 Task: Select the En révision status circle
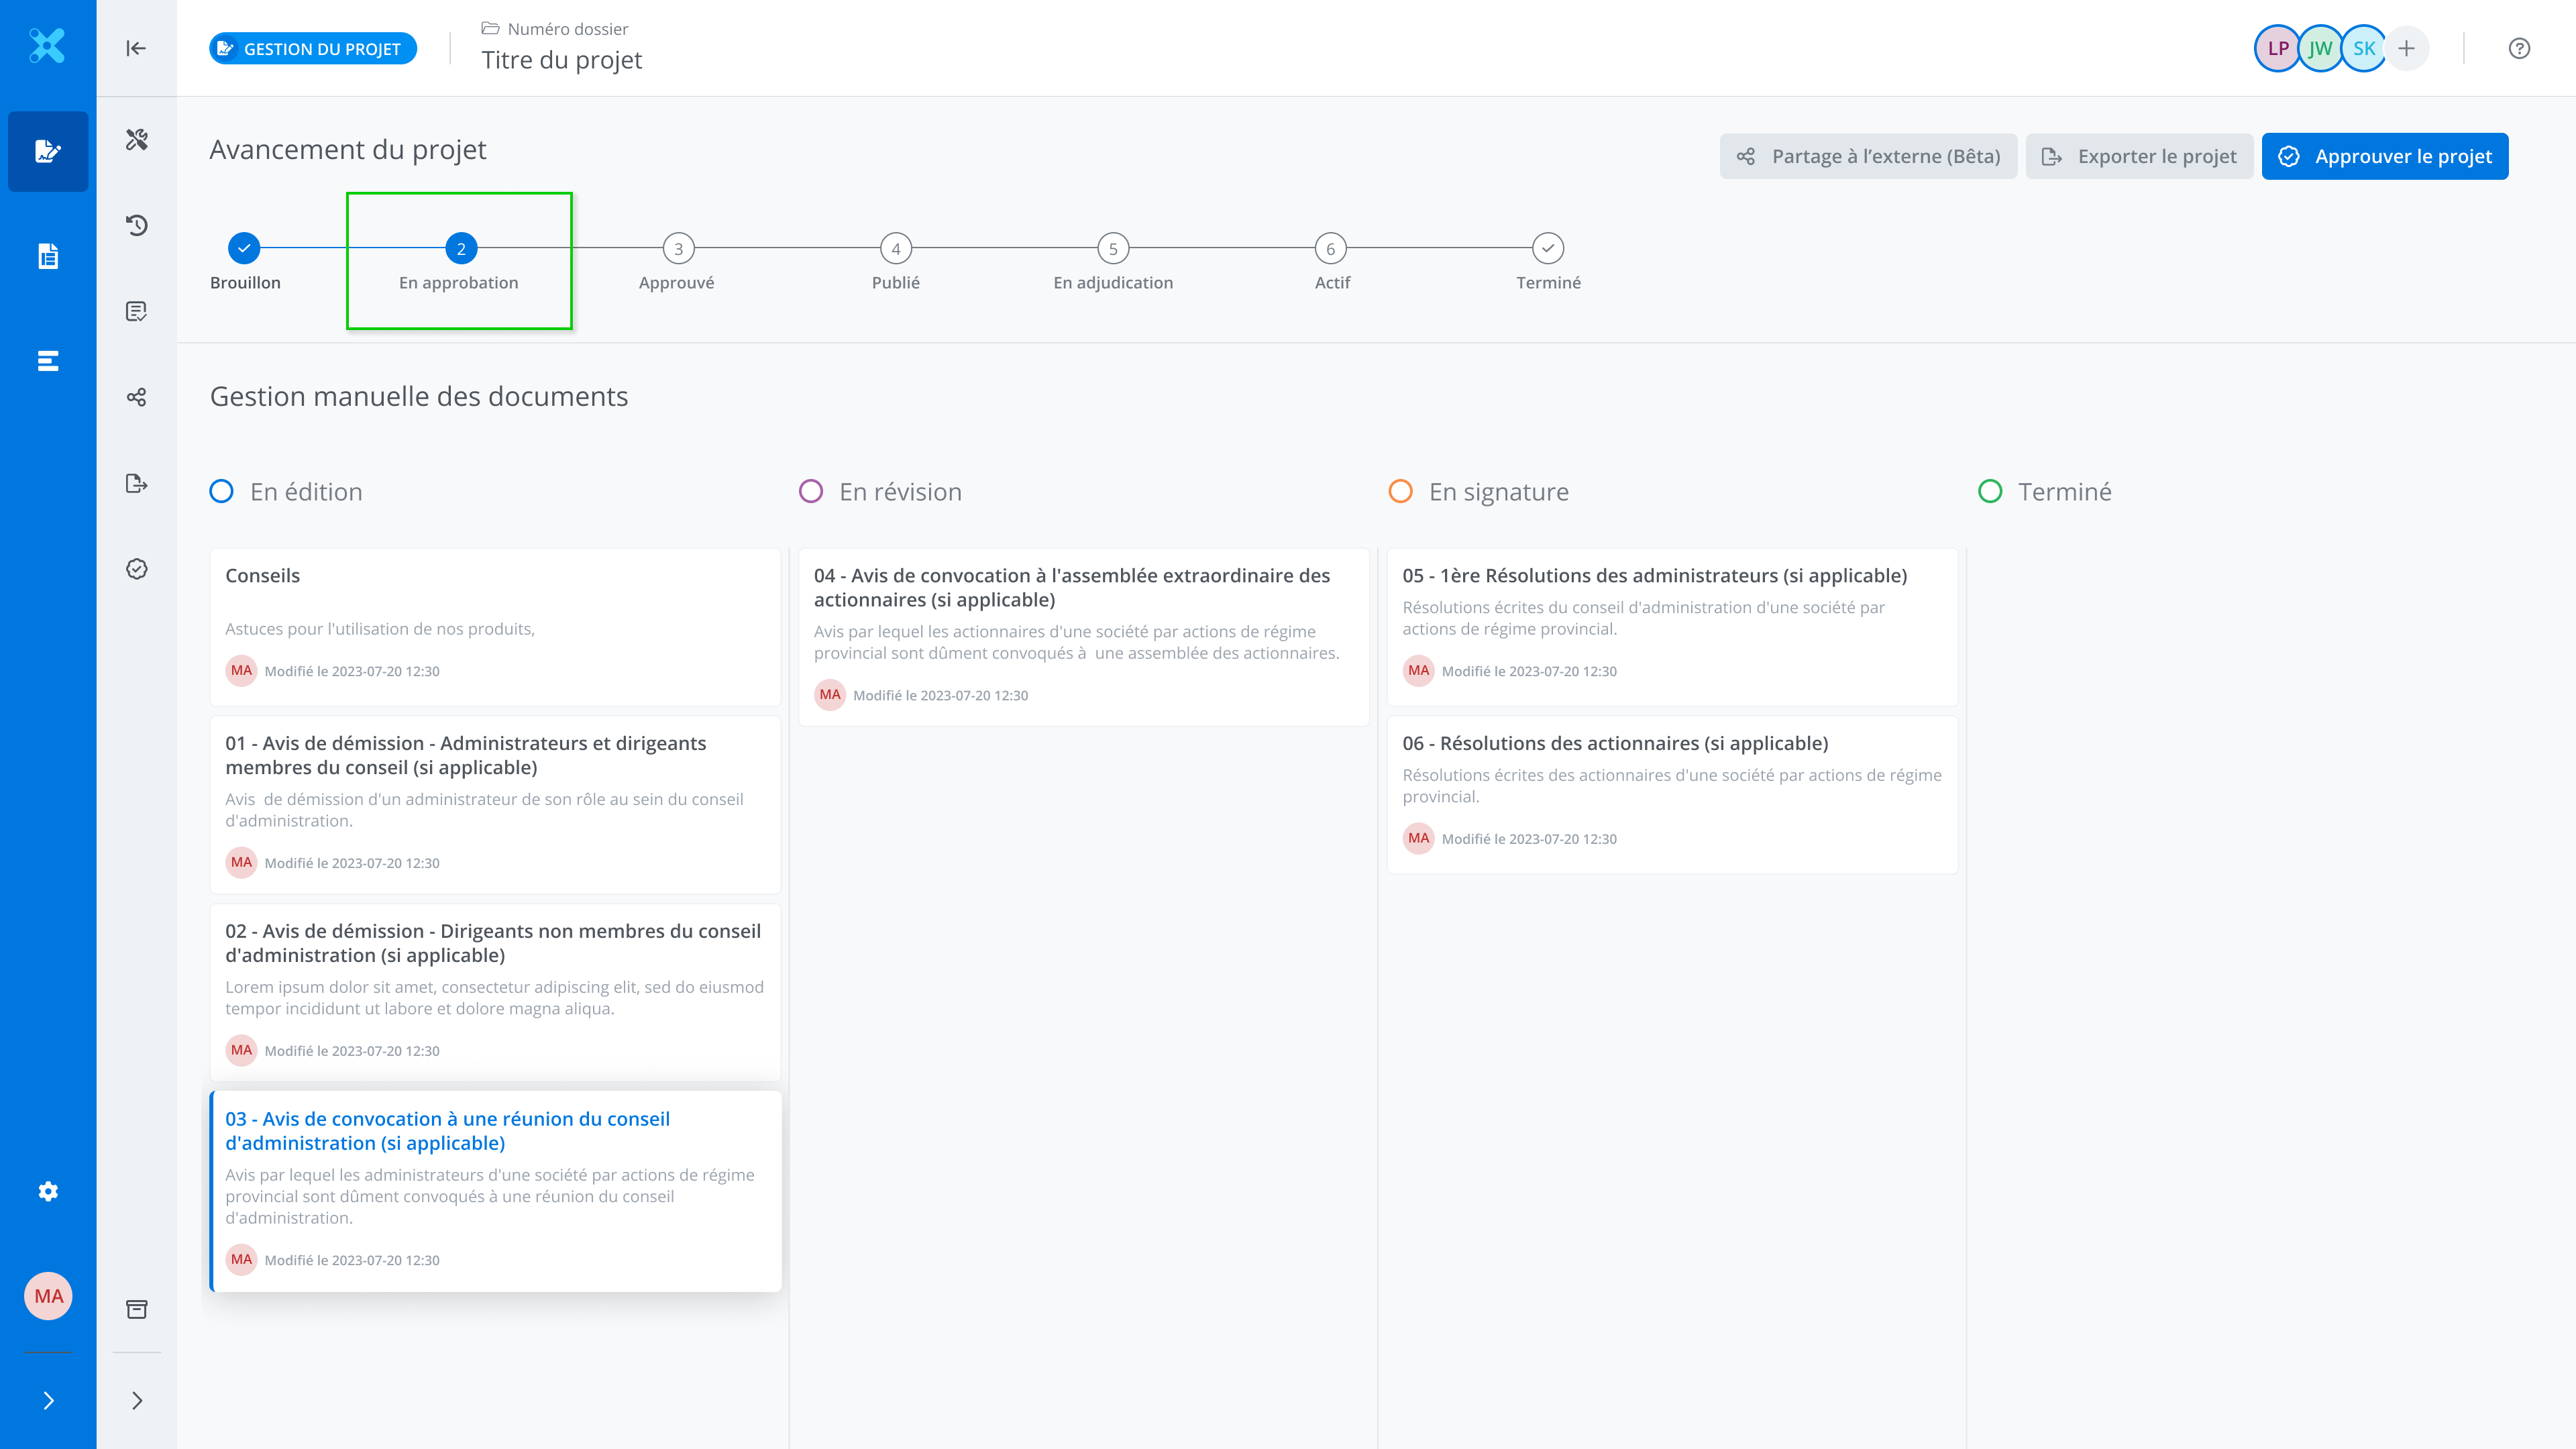click(811, 491)
